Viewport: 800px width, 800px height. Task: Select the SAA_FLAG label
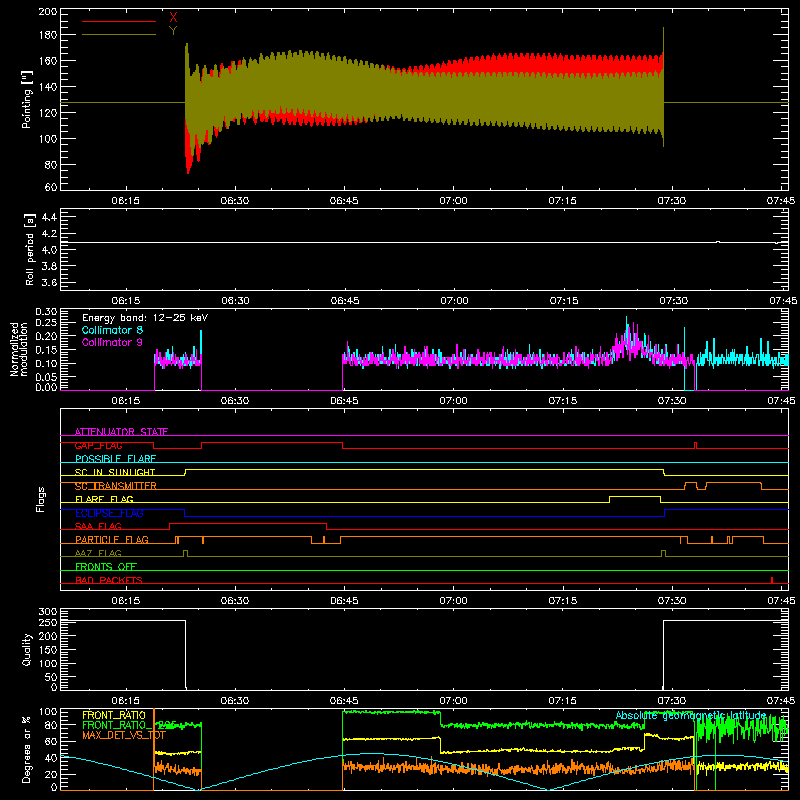click(98, 526)
